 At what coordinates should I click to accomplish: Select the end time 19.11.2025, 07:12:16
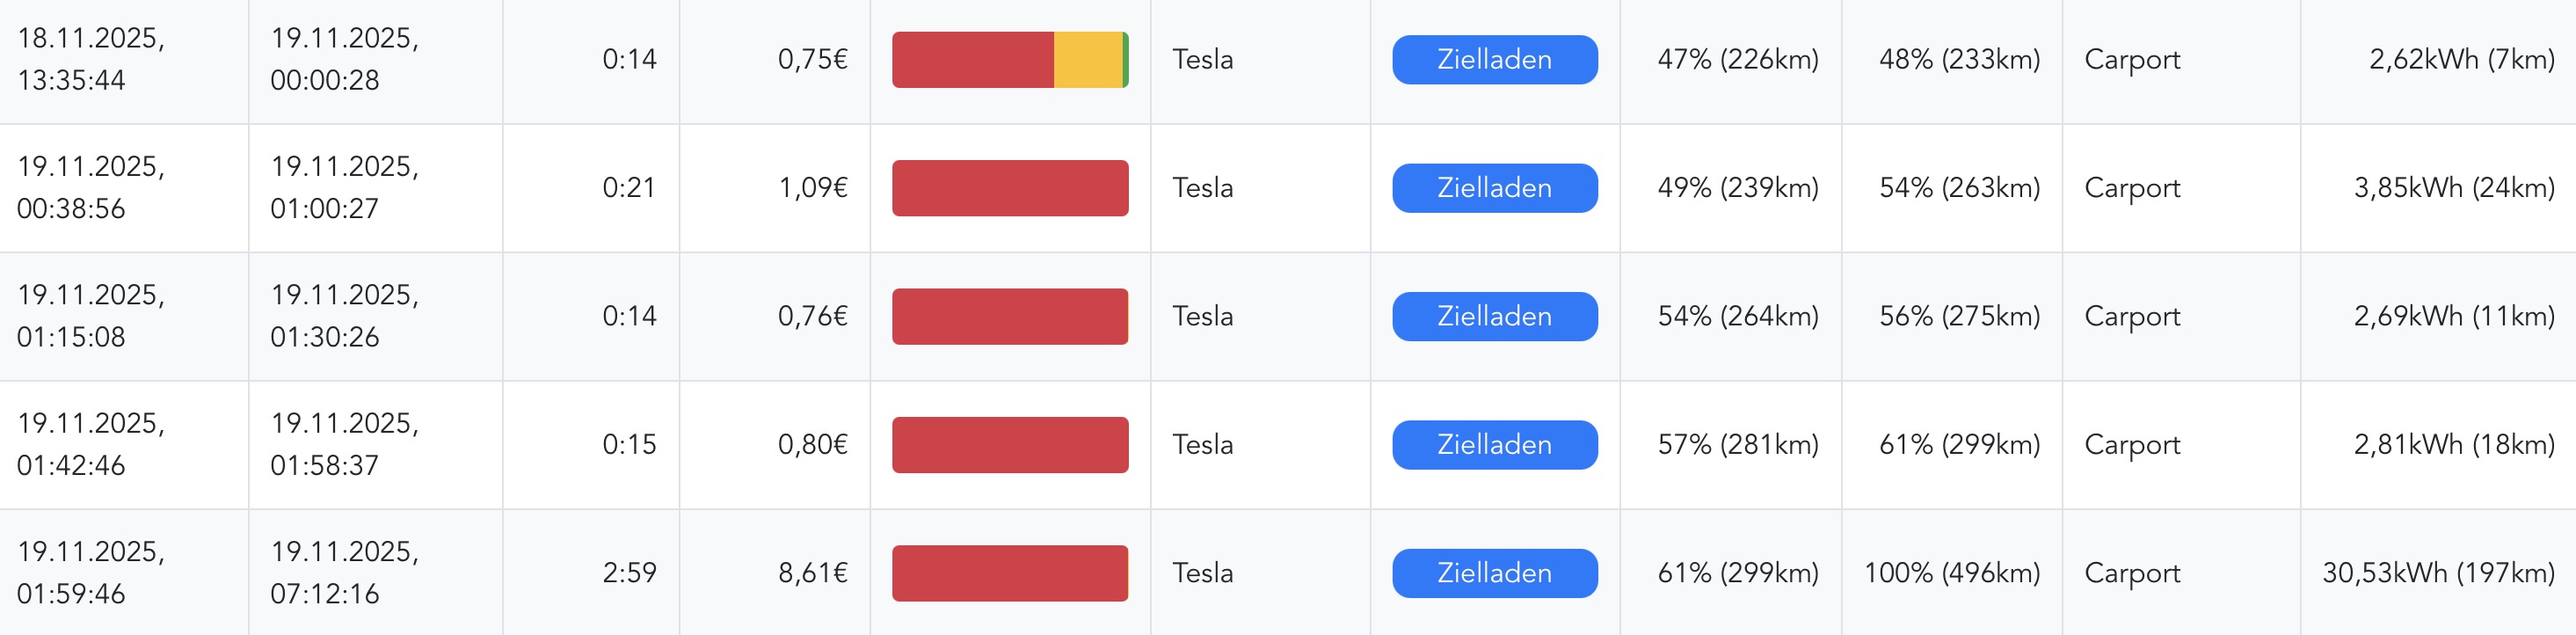click(x=344, y=573)
